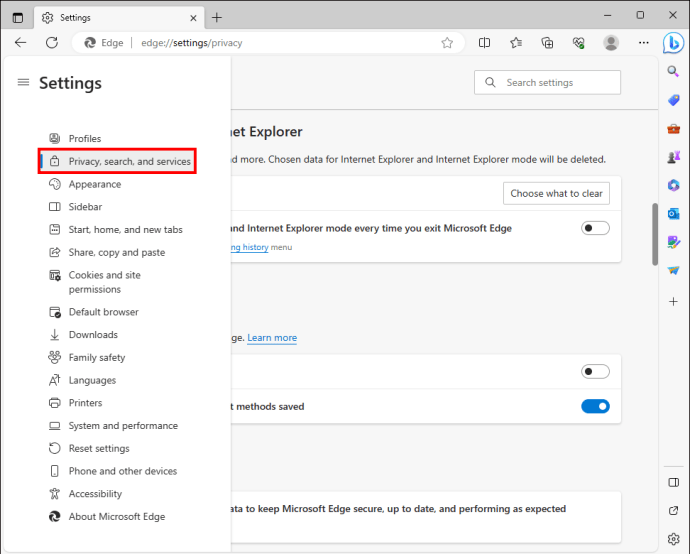Open sidebar Search magnifier icon

[x=673, y=71]
